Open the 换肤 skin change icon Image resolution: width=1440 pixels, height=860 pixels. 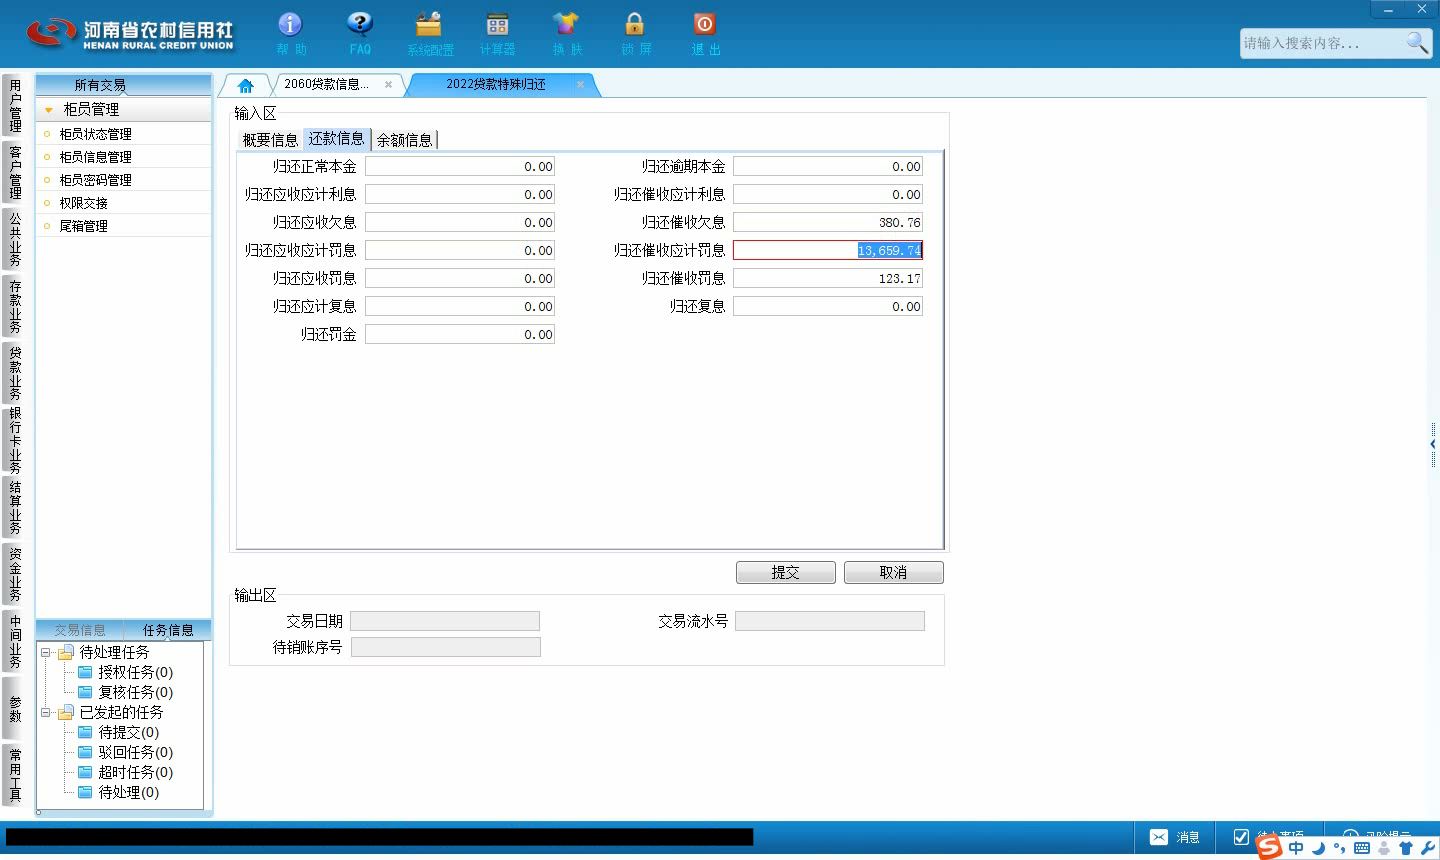(x=566, y=24)
